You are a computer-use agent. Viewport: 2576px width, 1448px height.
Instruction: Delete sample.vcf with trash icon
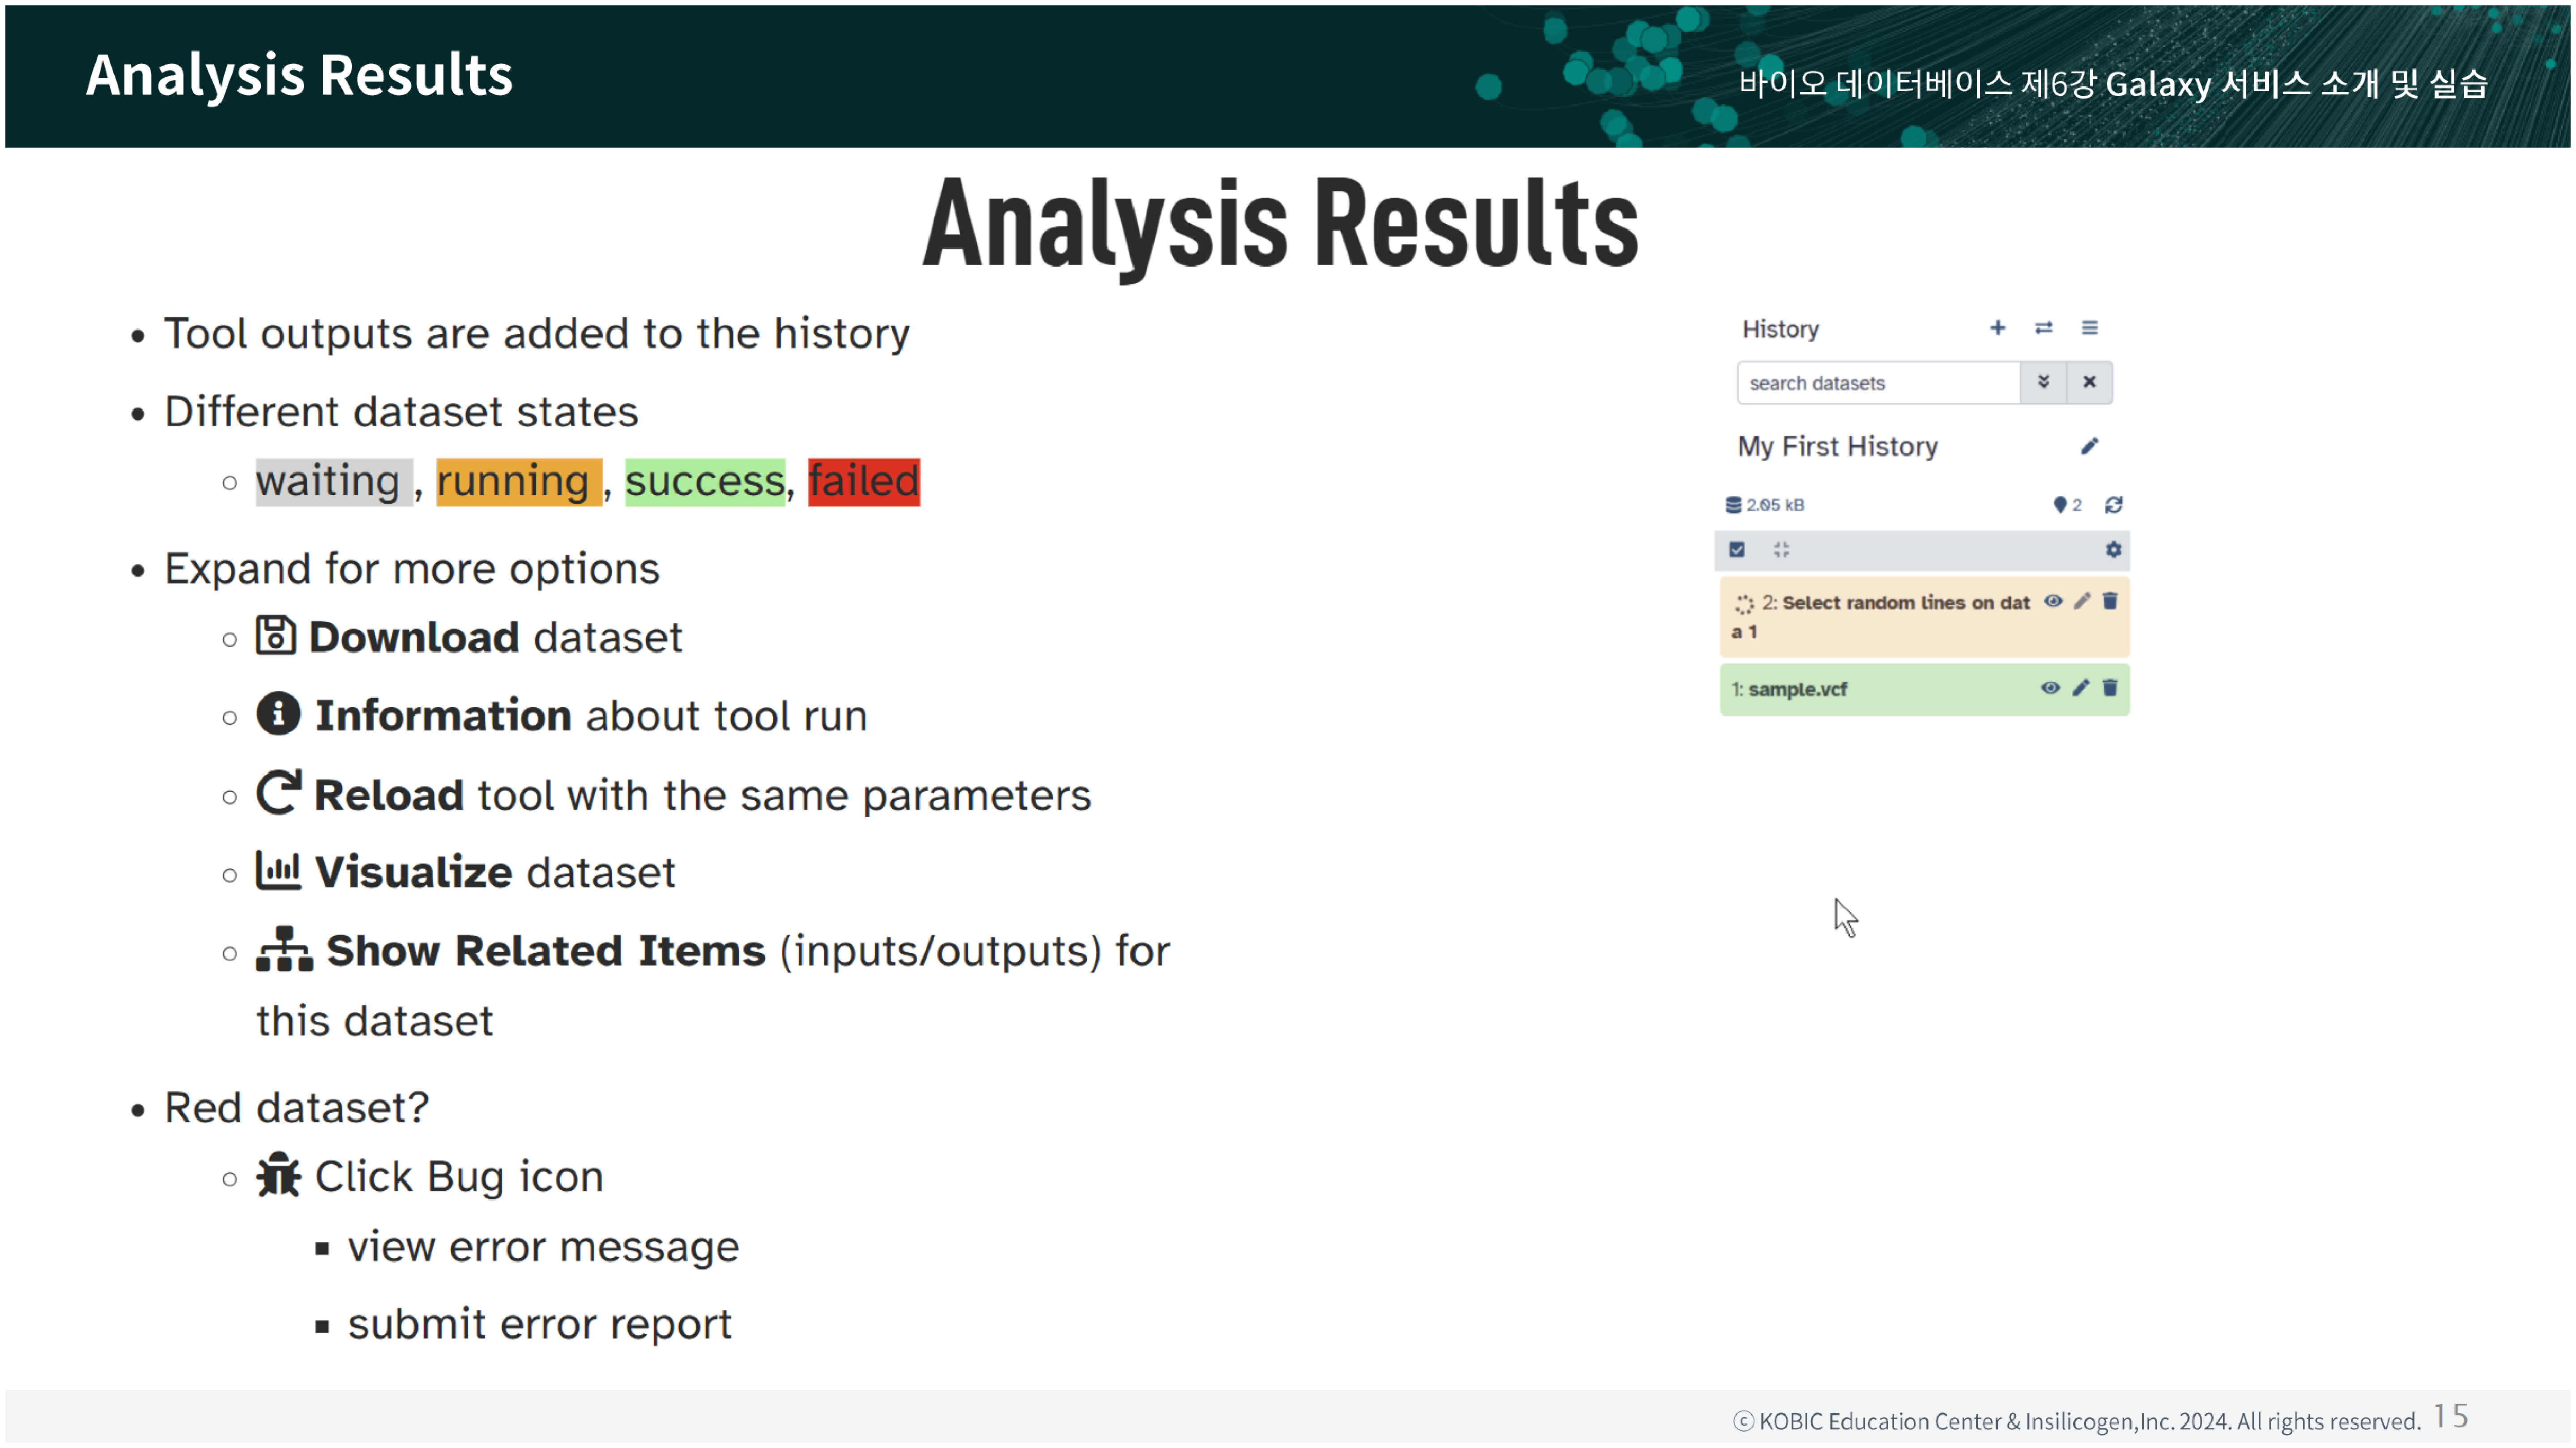pos(2110,687)
